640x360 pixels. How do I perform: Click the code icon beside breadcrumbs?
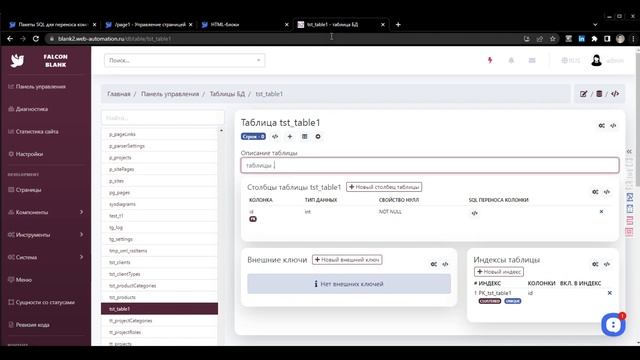615,94
